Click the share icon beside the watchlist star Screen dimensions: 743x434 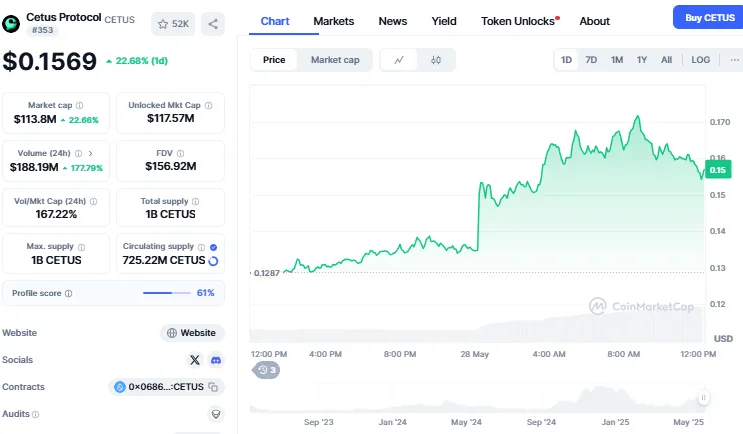(213, 24)
